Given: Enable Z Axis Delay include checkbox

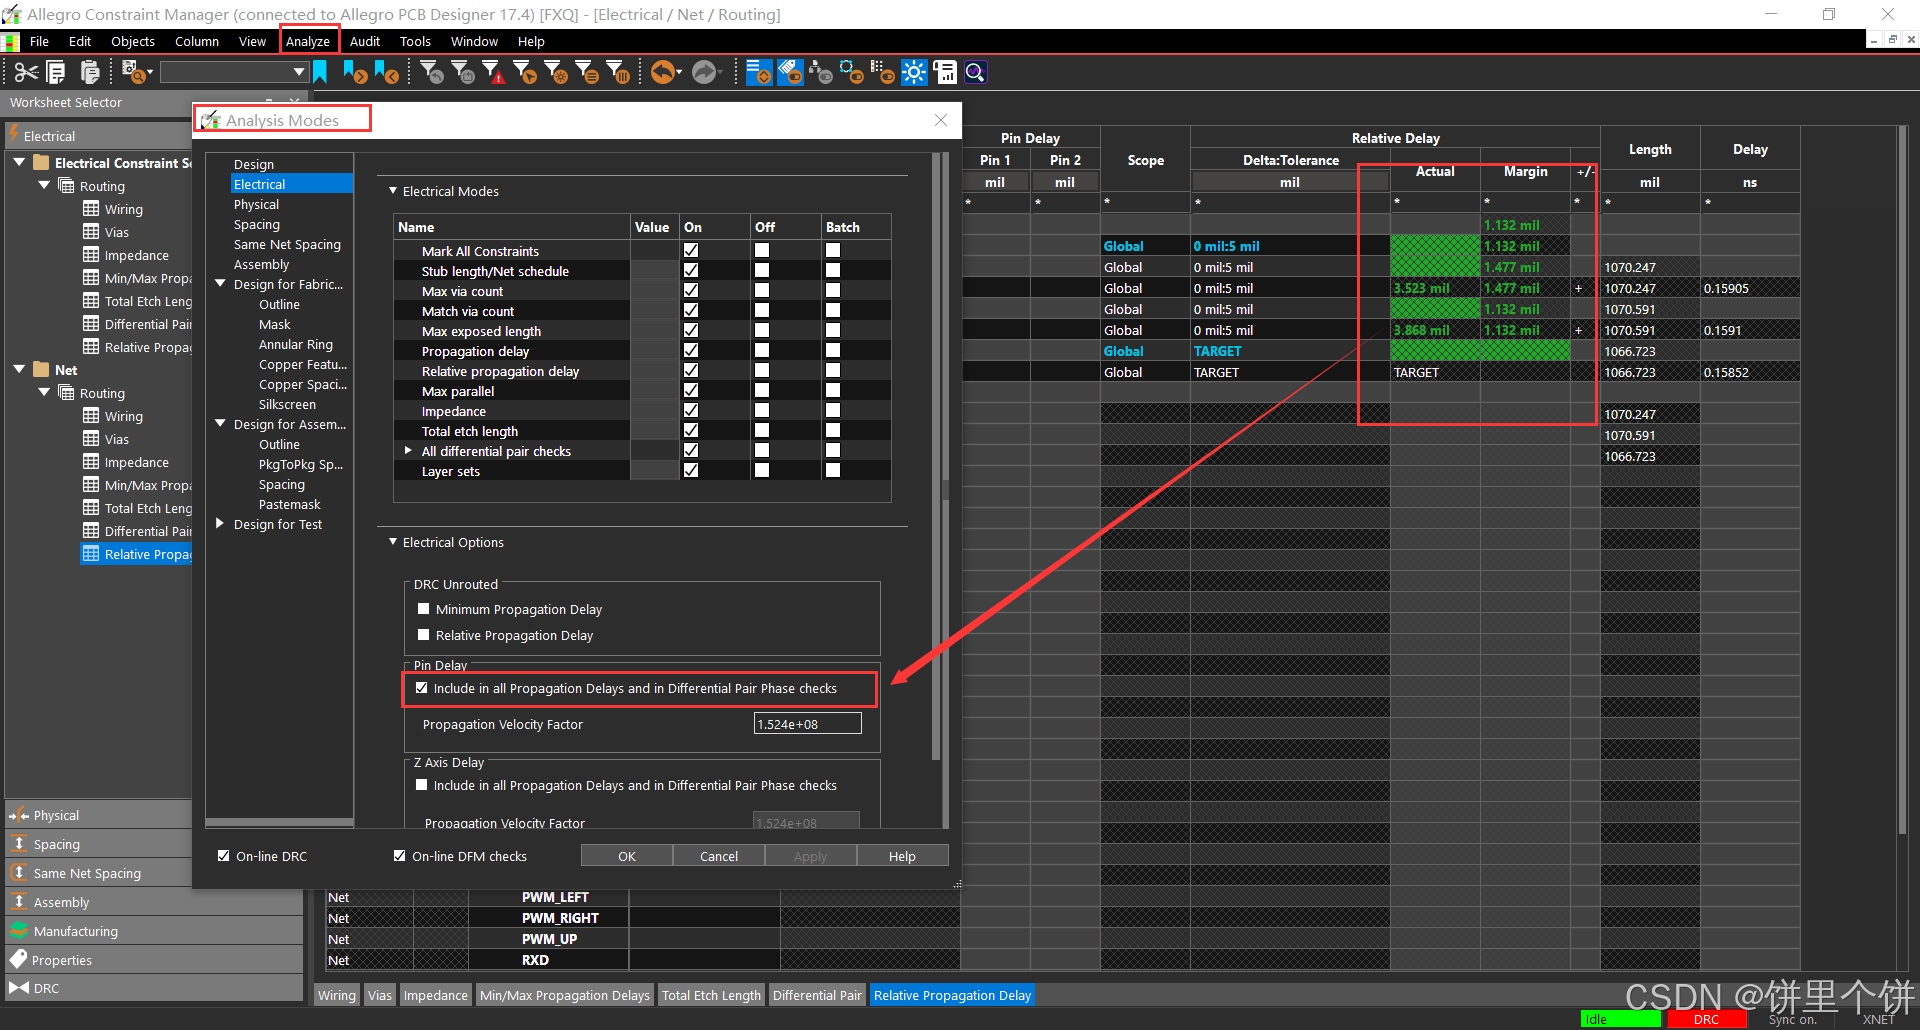Looking at the screenshot, I should coord(421,785).
